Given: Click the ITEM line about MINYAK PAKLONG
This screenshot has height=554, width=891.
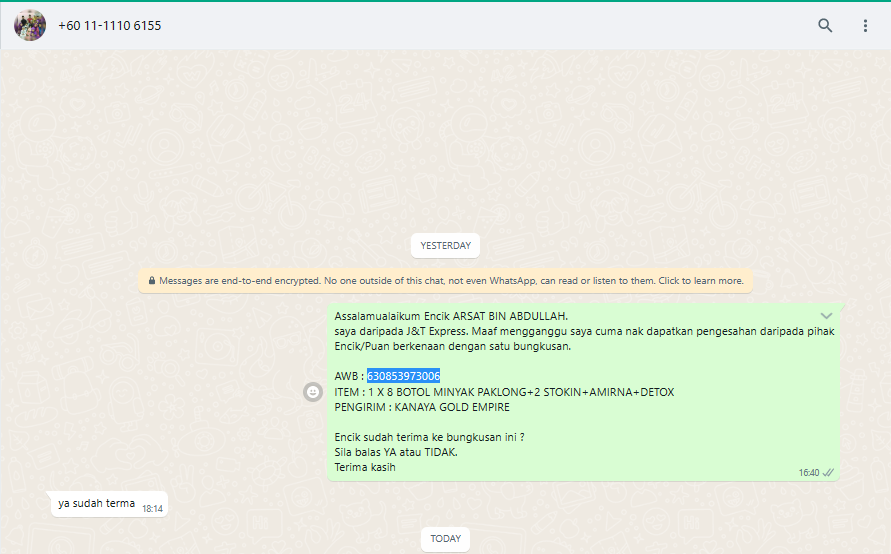Looking at the screenshot, I should tap(504, 392).
